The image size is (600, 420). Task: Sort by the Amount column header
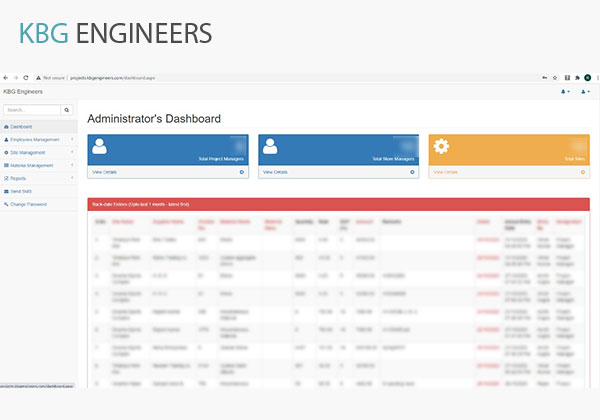coord(364,221)
